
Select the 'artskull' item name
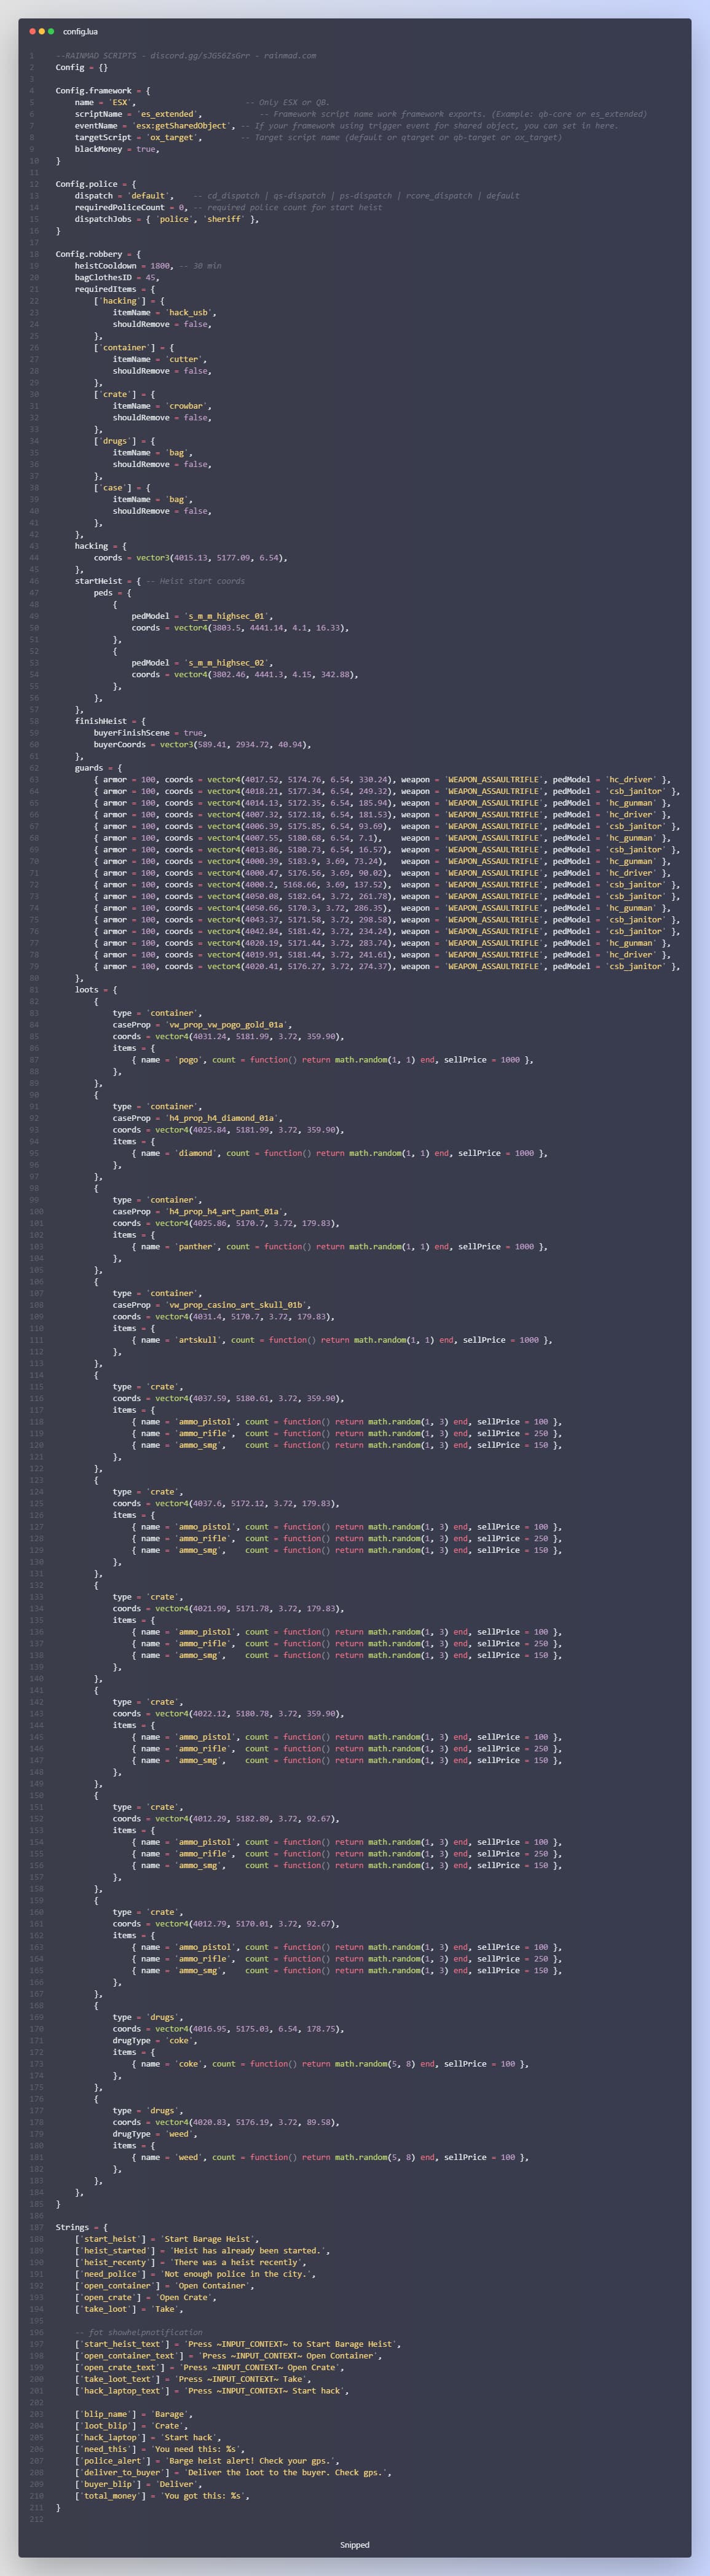pos(198,1340)
